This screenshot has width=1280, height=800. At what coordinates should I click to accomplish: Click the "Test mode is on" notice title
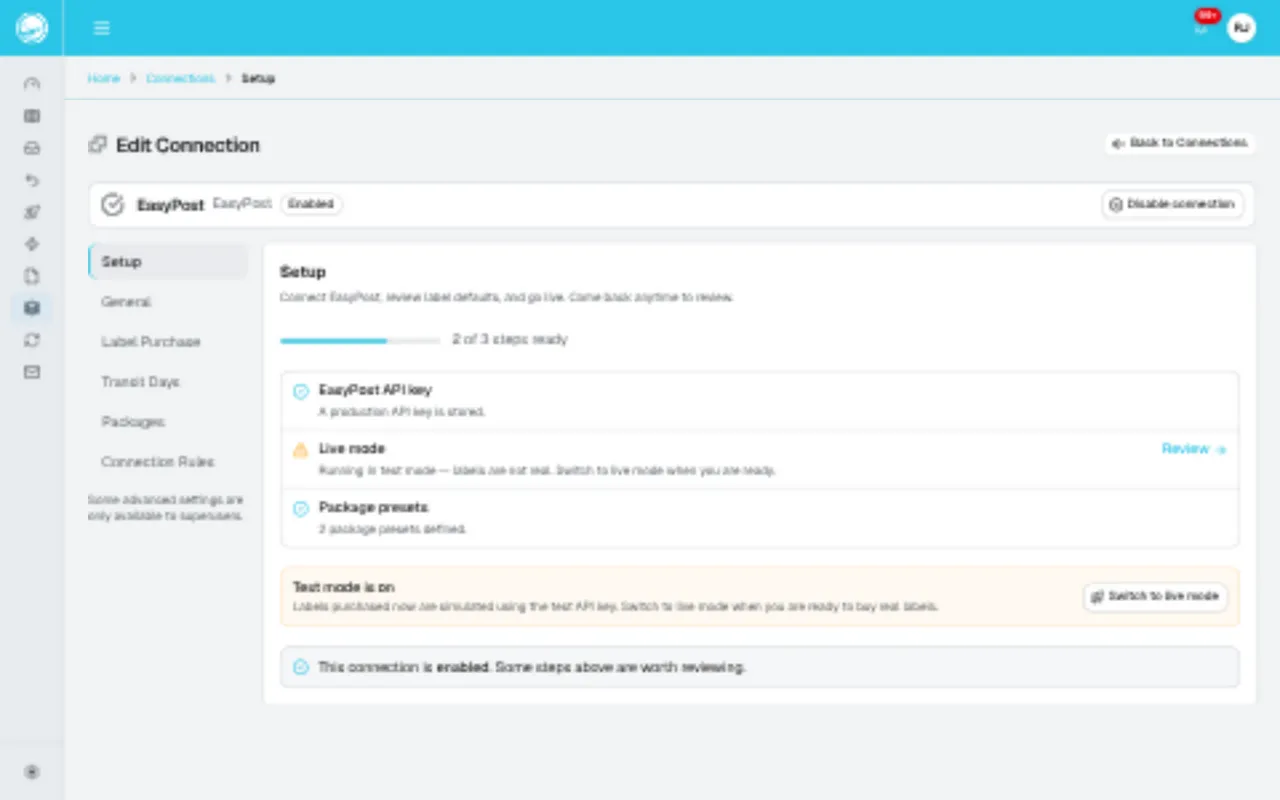(x=344, y=587)
